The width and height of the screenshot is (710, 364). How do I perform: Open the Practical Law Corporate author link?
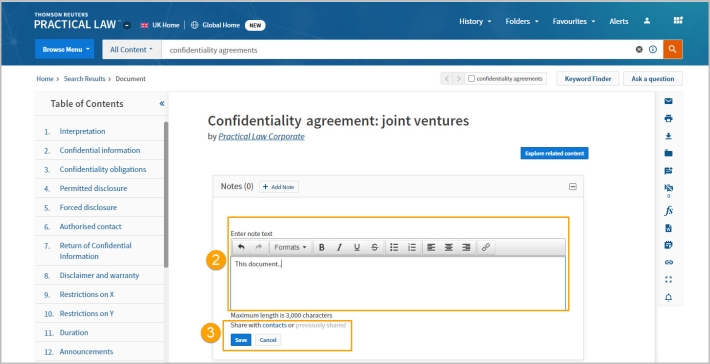261,136
